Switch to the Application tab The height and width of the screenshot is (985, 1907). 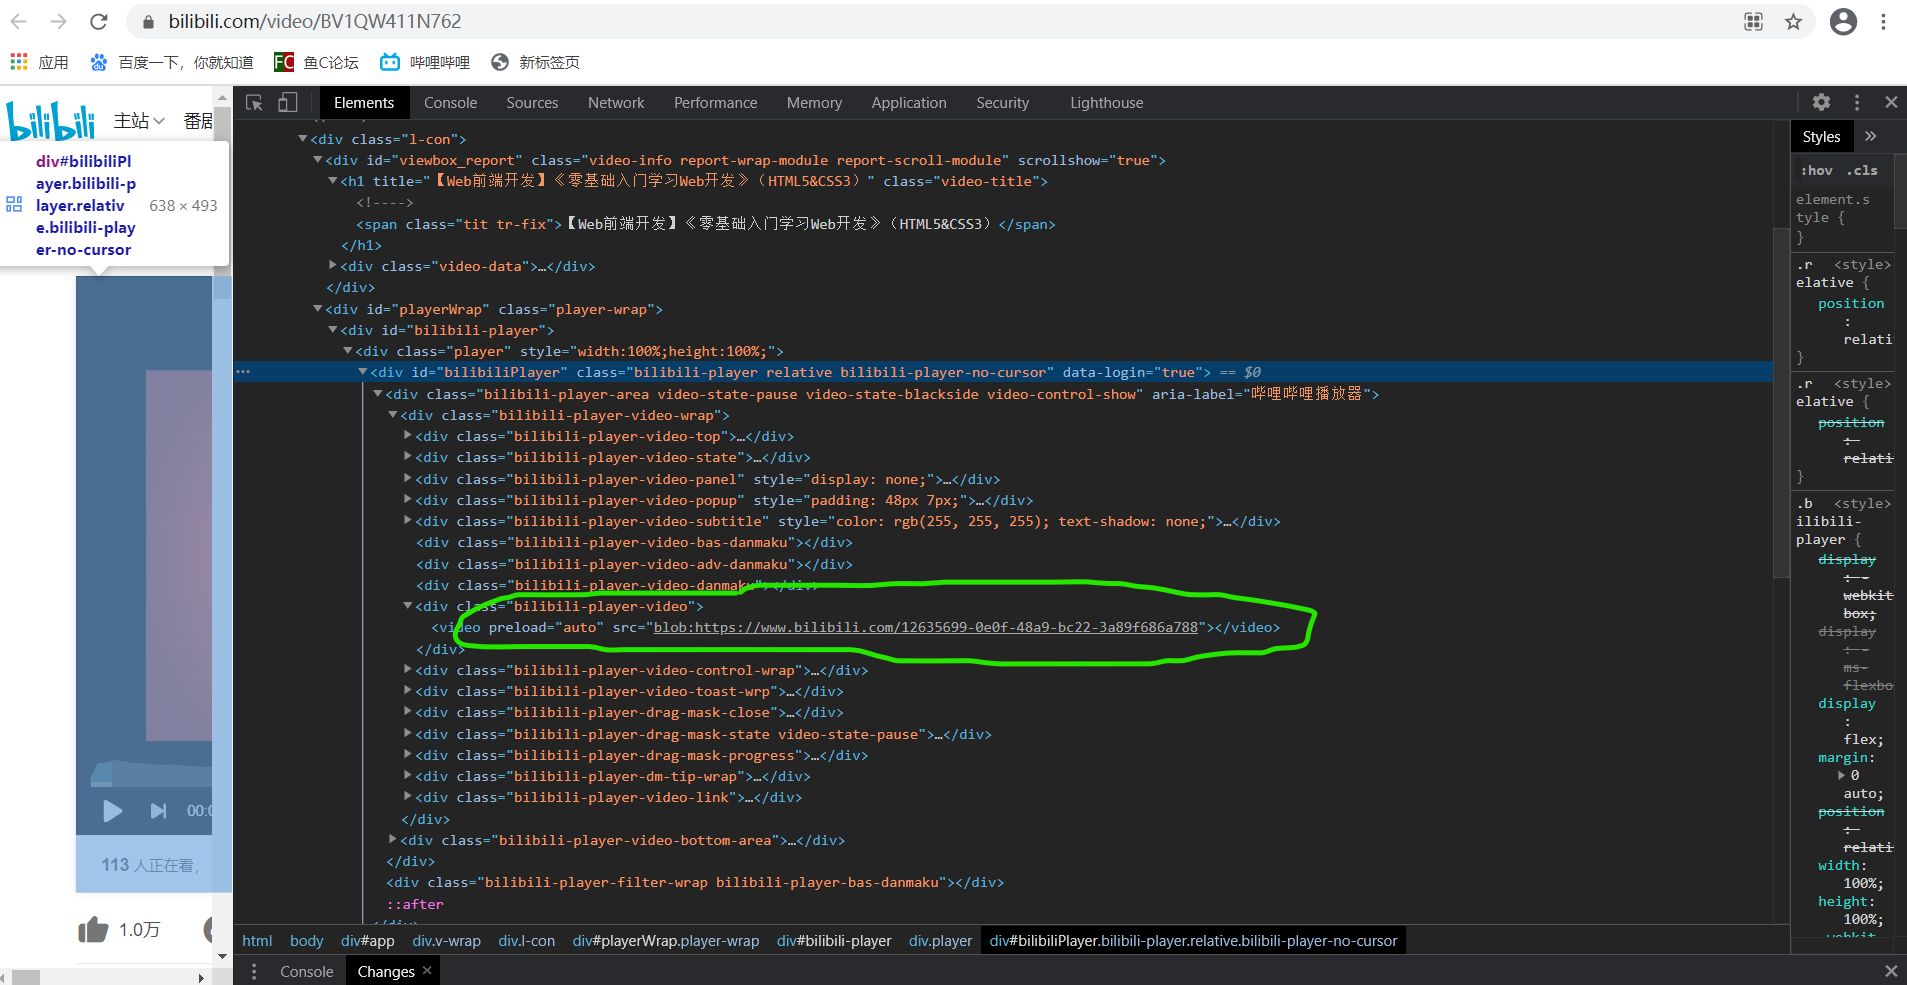tap(908, 103)
